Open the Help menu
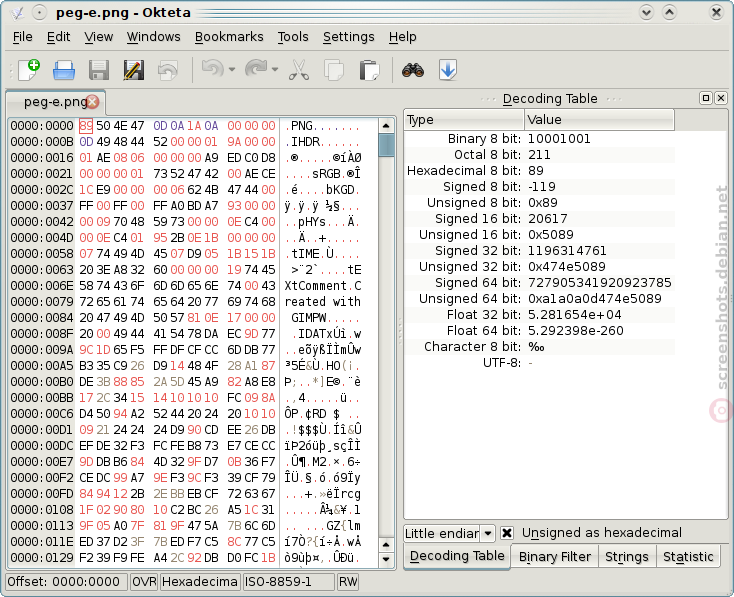 [x=403, y=37]
